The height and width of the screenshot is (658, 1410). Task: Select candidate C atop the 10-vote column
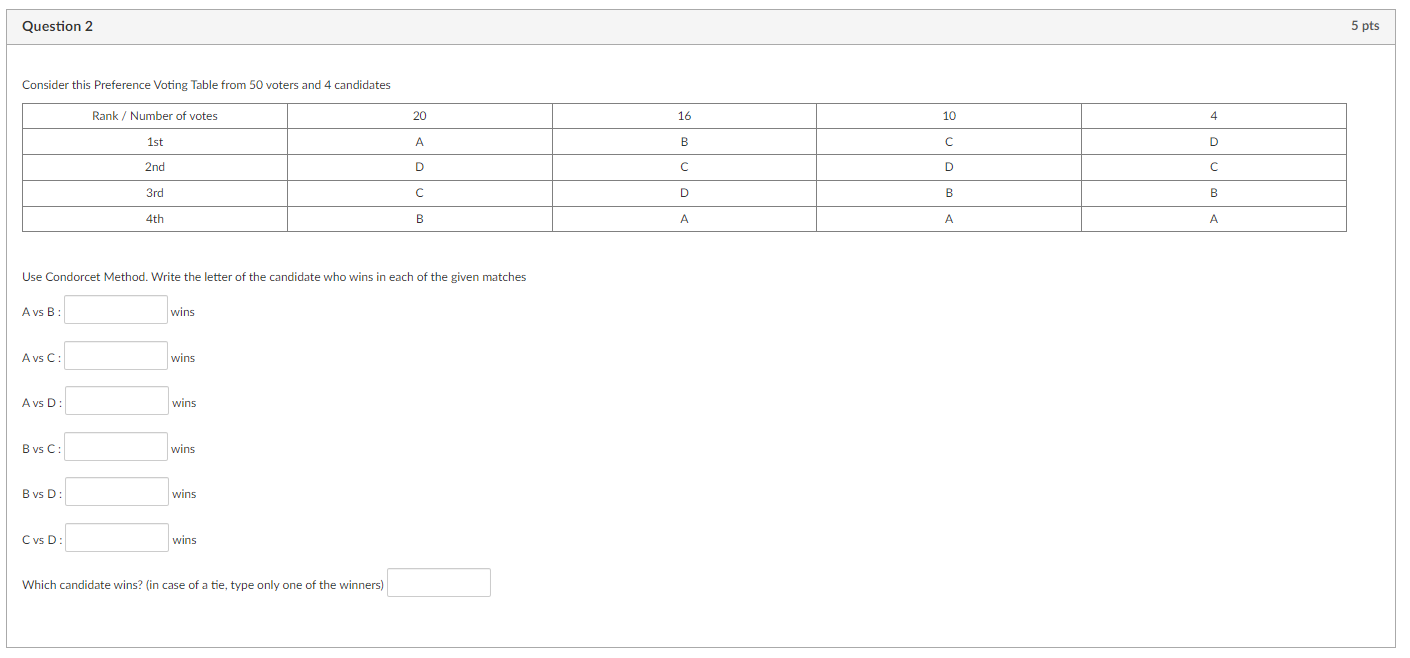948,141
